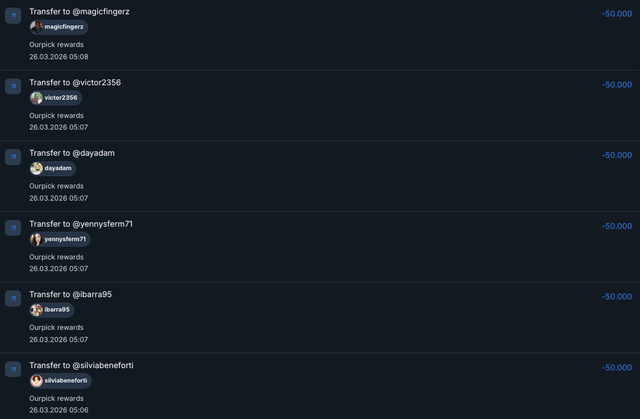This screenshot has height=419, width=640.
Task: Click the -50.000 amount for magicfingerz transfer
Action: coord(616,14)
